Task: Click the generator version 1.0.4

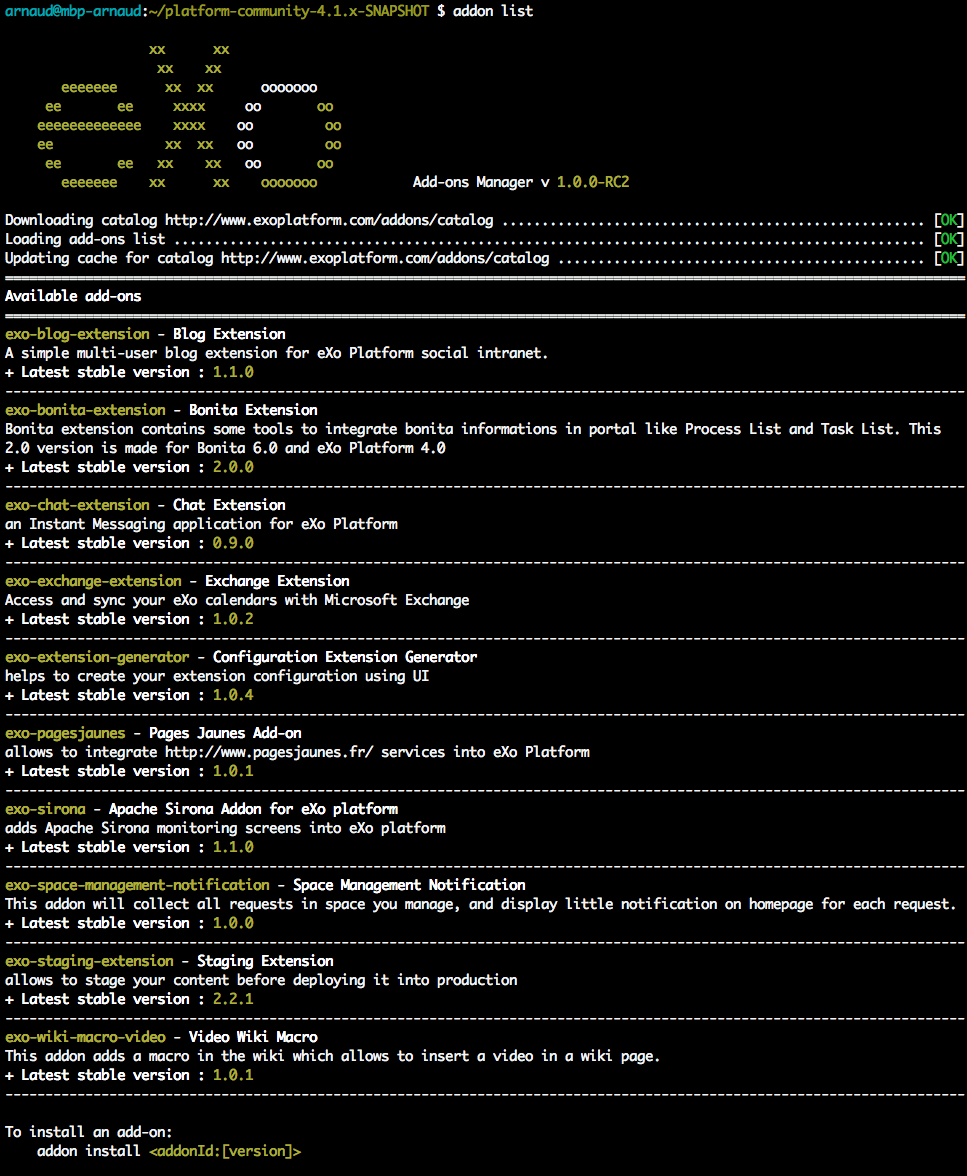Action: (233, 695)
